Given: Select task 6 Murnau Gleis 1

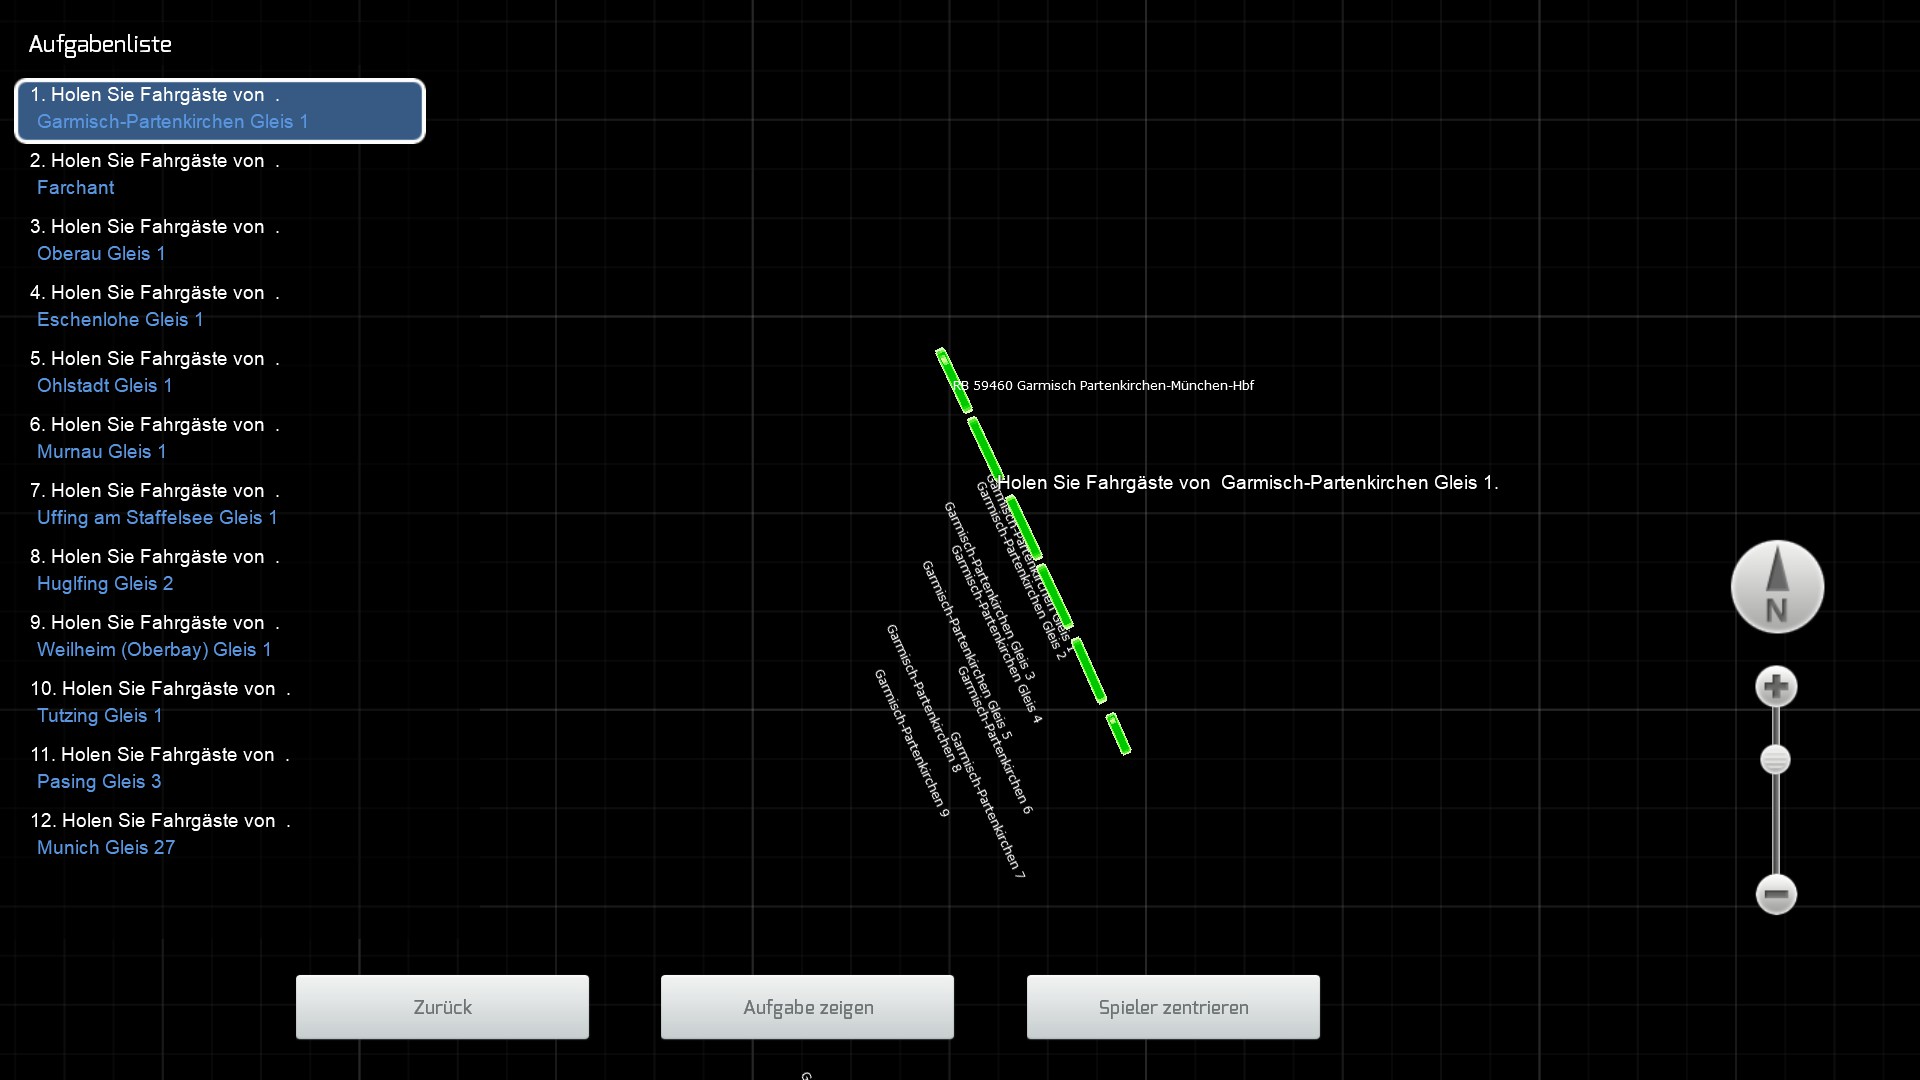Looking at the screenshot, I should click(155, 438).
